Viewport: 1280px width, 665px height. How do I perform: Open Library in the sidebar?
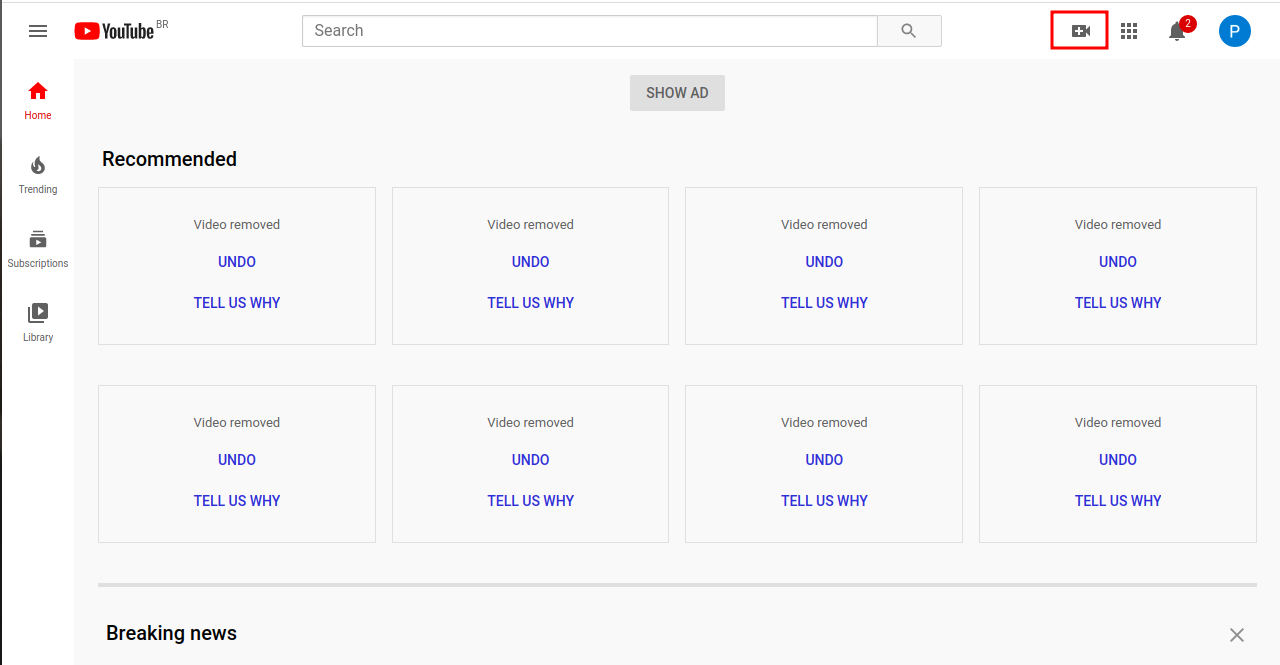coord(38,323)
